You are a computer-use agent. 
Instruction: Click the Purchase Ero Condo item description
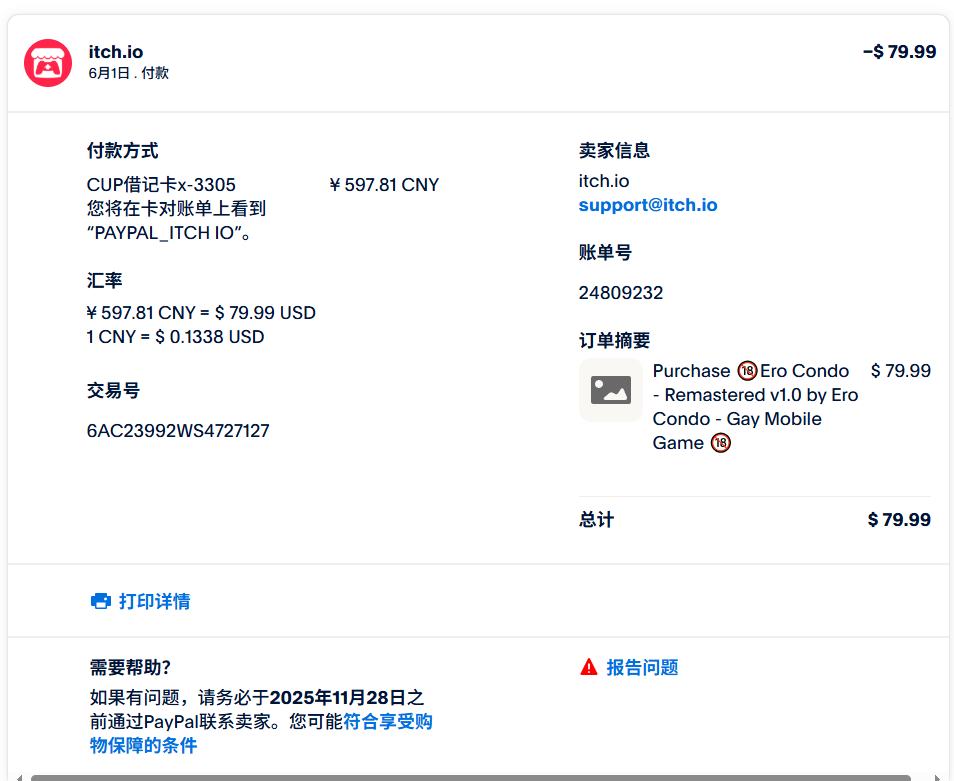tap(755, 407)
